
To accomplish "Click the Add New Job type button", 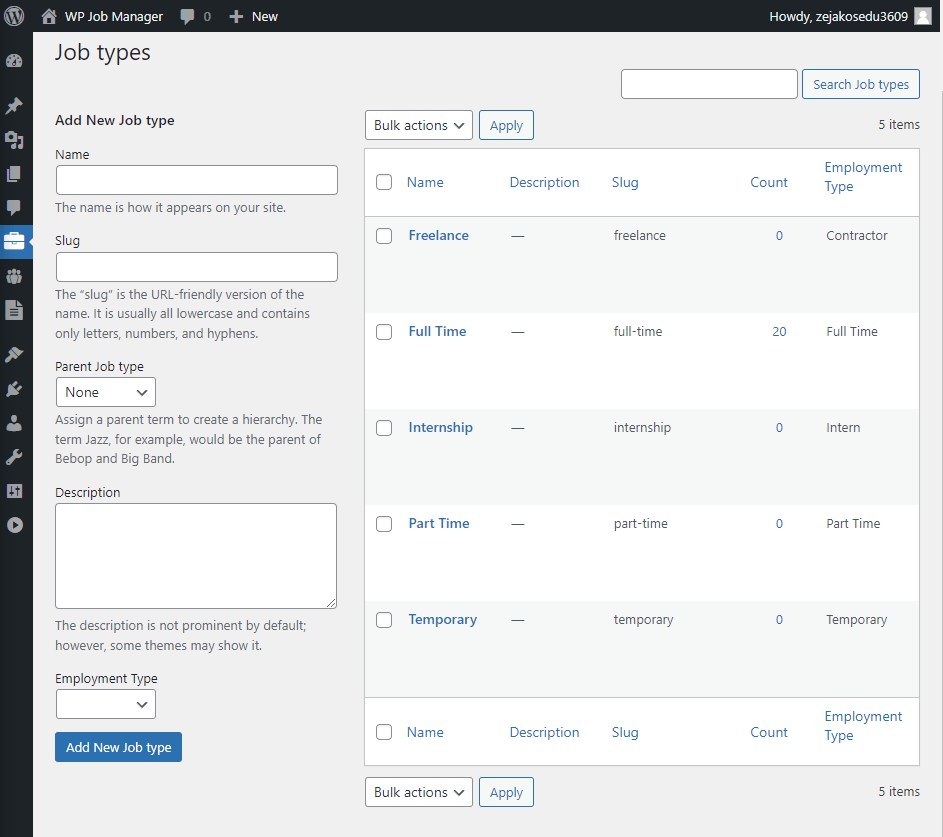I will point(118,747).
